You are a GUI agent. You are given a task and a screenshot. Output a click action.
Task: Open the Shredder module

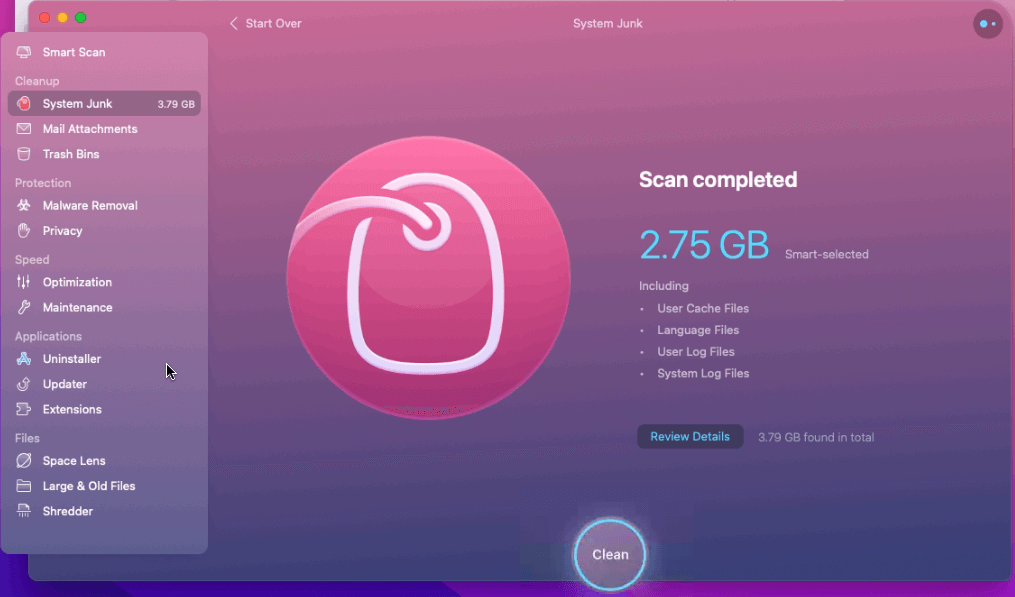point(104,511)
